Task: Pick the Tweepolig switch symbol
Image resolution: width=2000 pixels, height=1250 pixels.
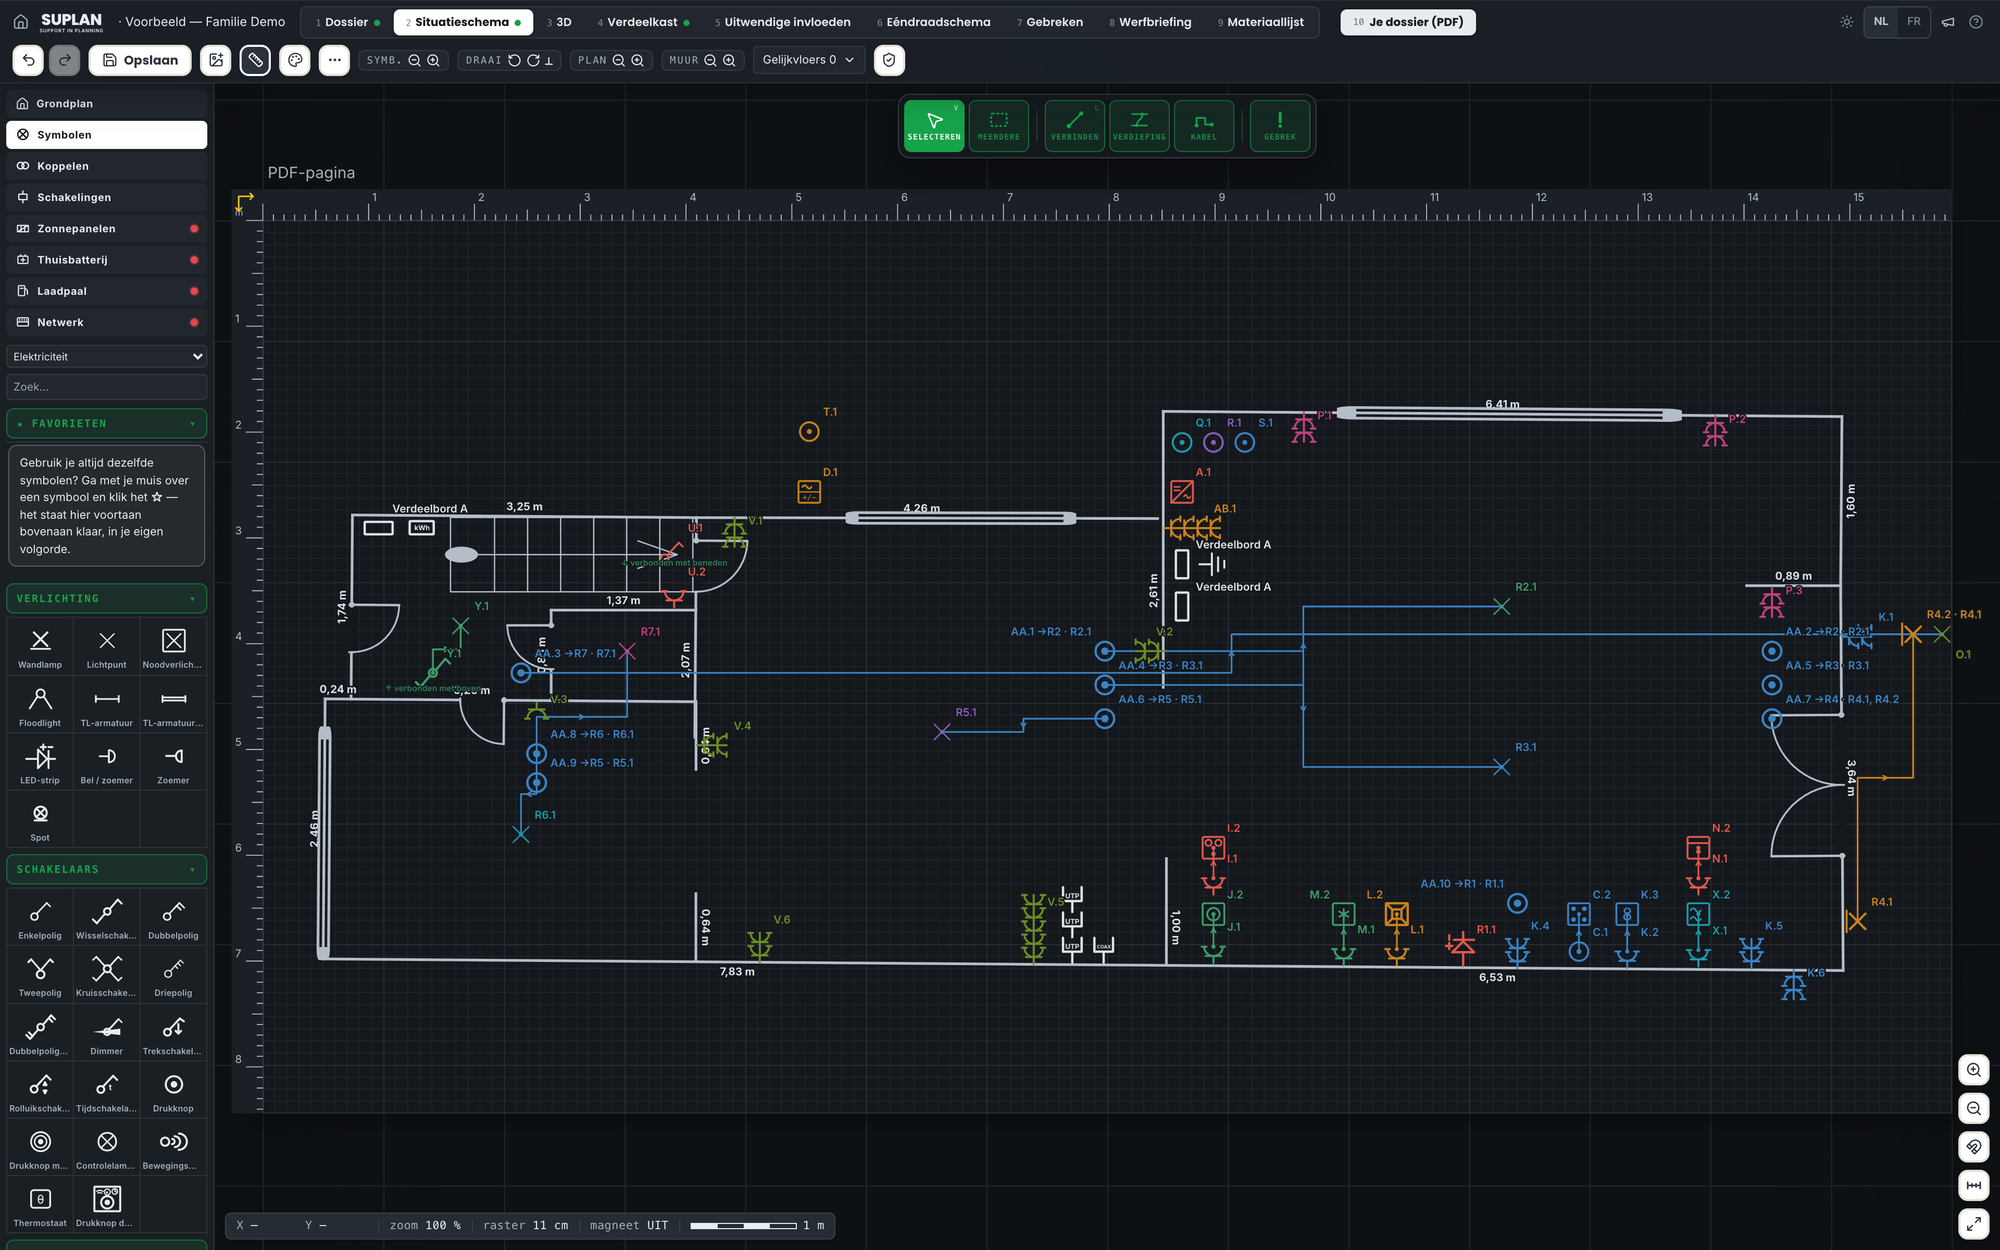Action: (x=40, y=976)
